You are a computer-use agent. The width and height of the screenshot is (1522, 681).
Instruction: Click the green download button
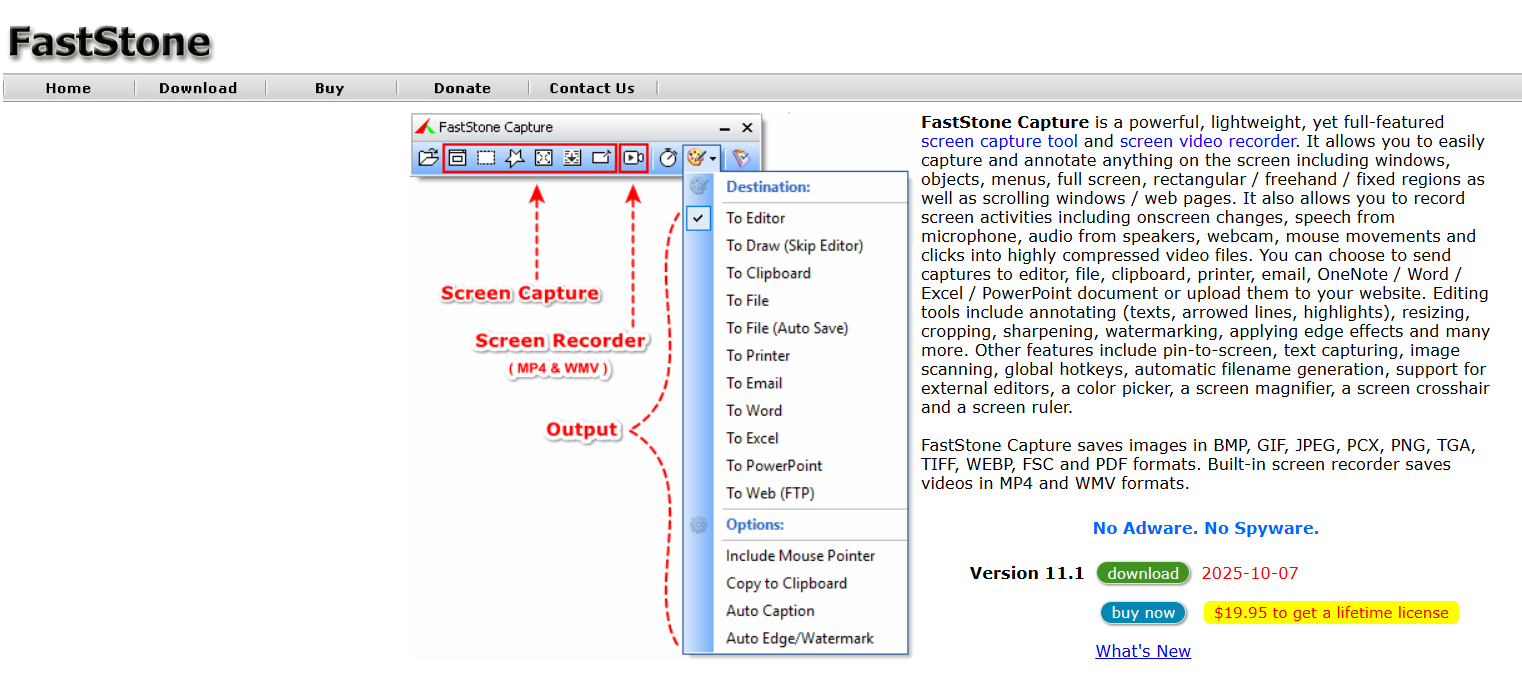point(1143,573)
